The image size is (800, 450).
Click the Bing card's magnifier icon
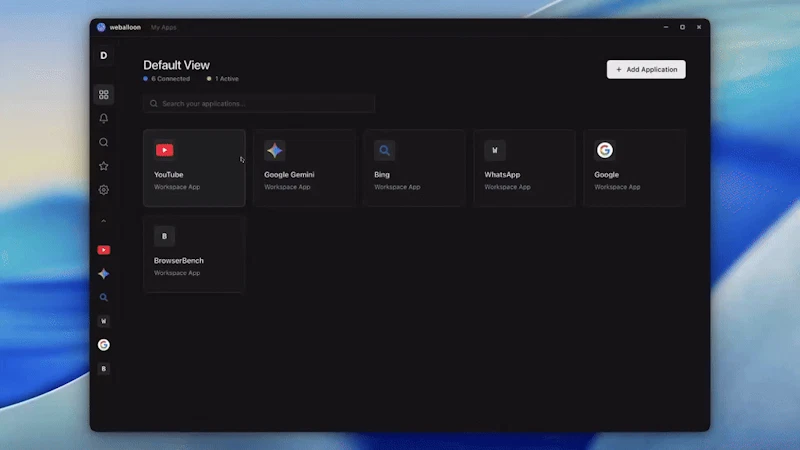tap(384, 150)
